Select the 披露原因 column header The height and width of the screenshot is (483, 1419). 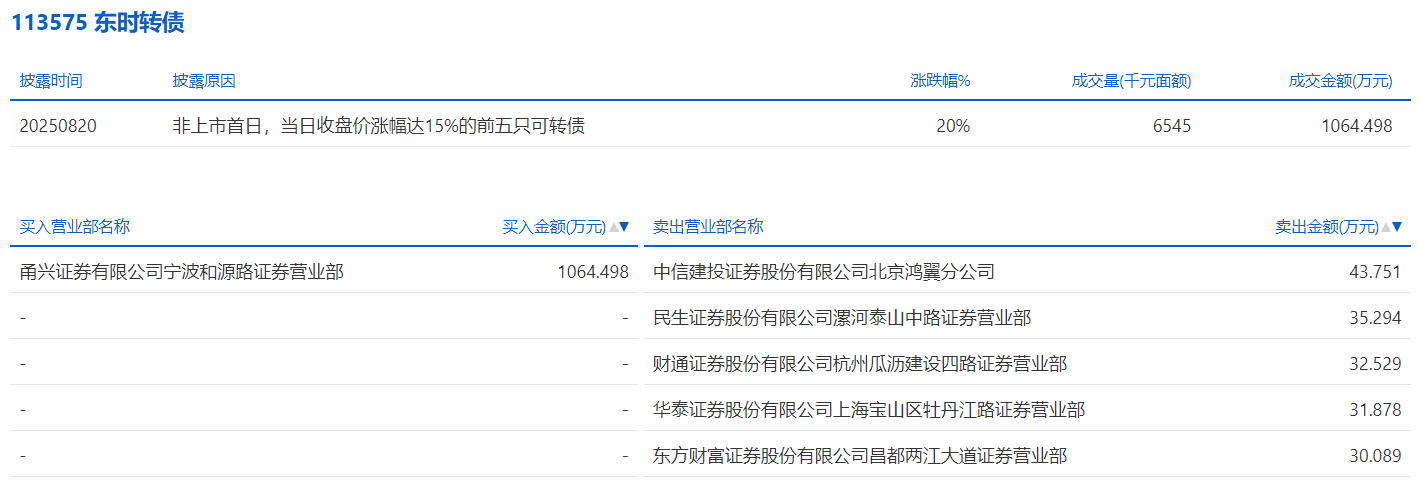point(204,81)
